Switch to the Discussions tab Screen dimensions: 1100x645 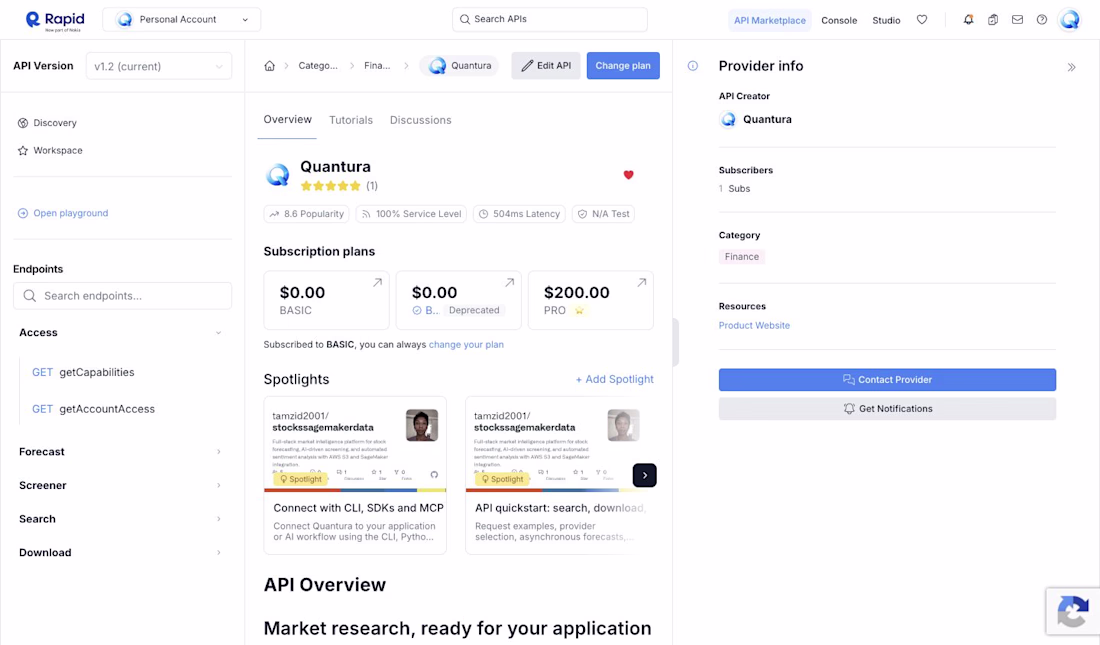pyautogui.click(x=421, y=120)
